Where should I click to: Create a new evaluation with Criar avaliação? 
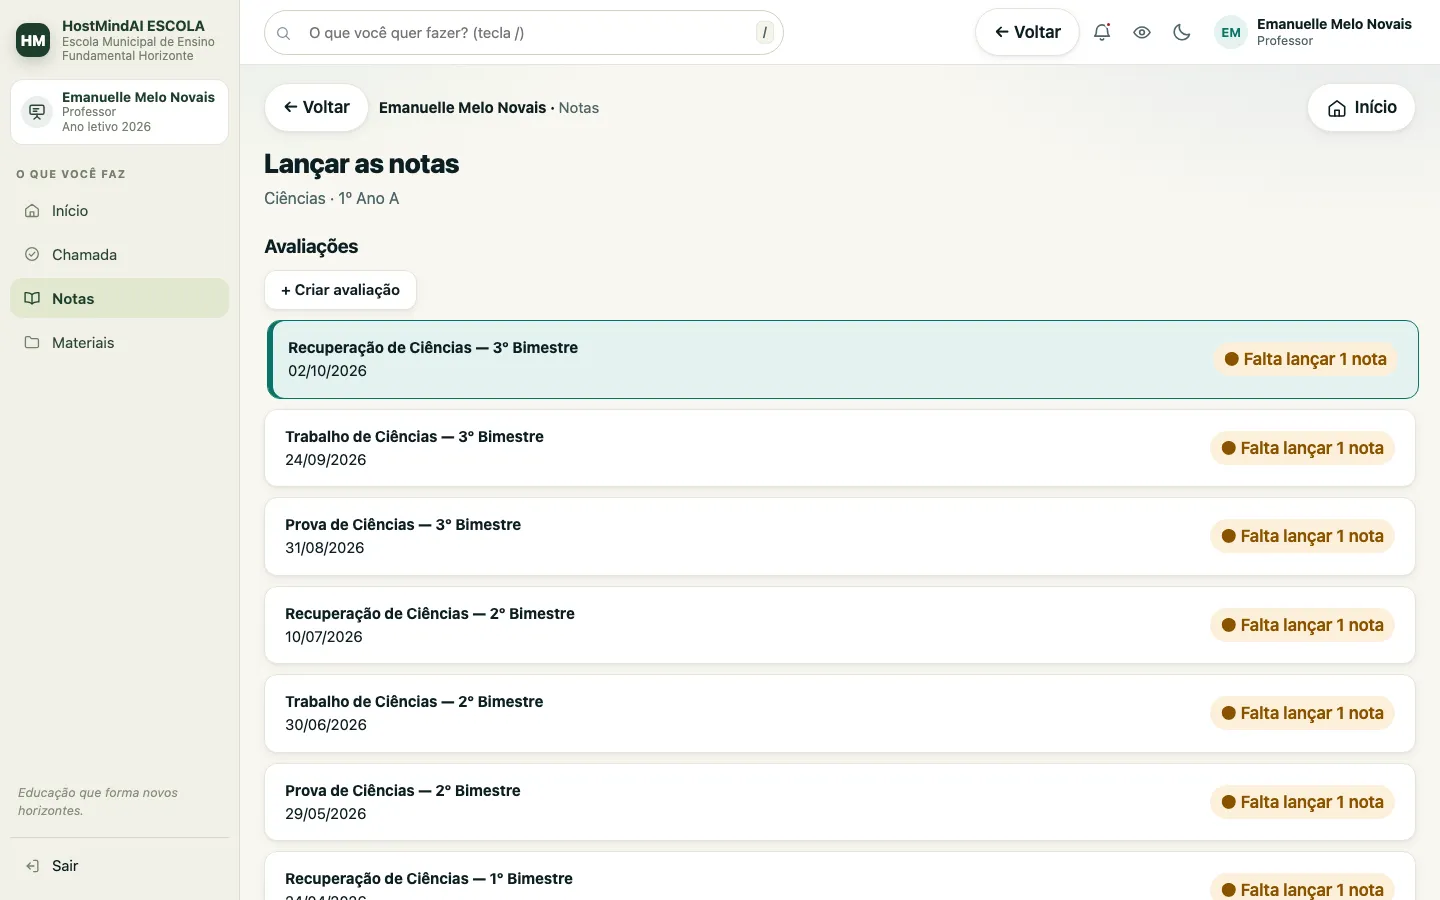pos(340,290)
